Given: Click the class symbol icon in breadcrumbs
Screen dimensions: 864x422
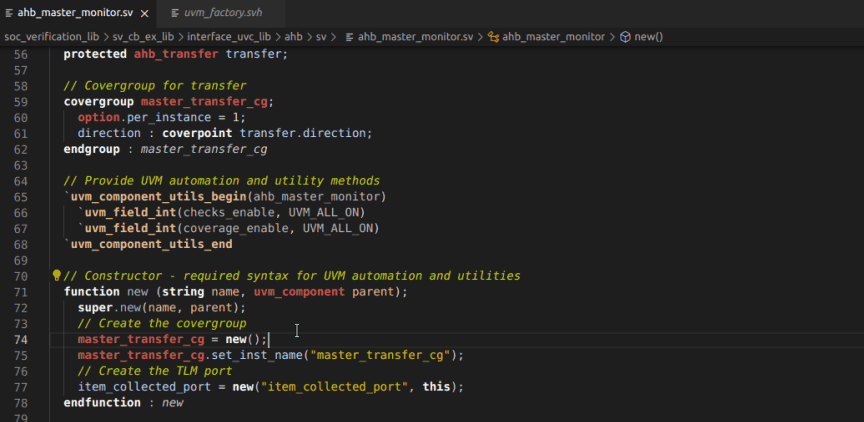Looking at the screenshot, I should (492, 36).
